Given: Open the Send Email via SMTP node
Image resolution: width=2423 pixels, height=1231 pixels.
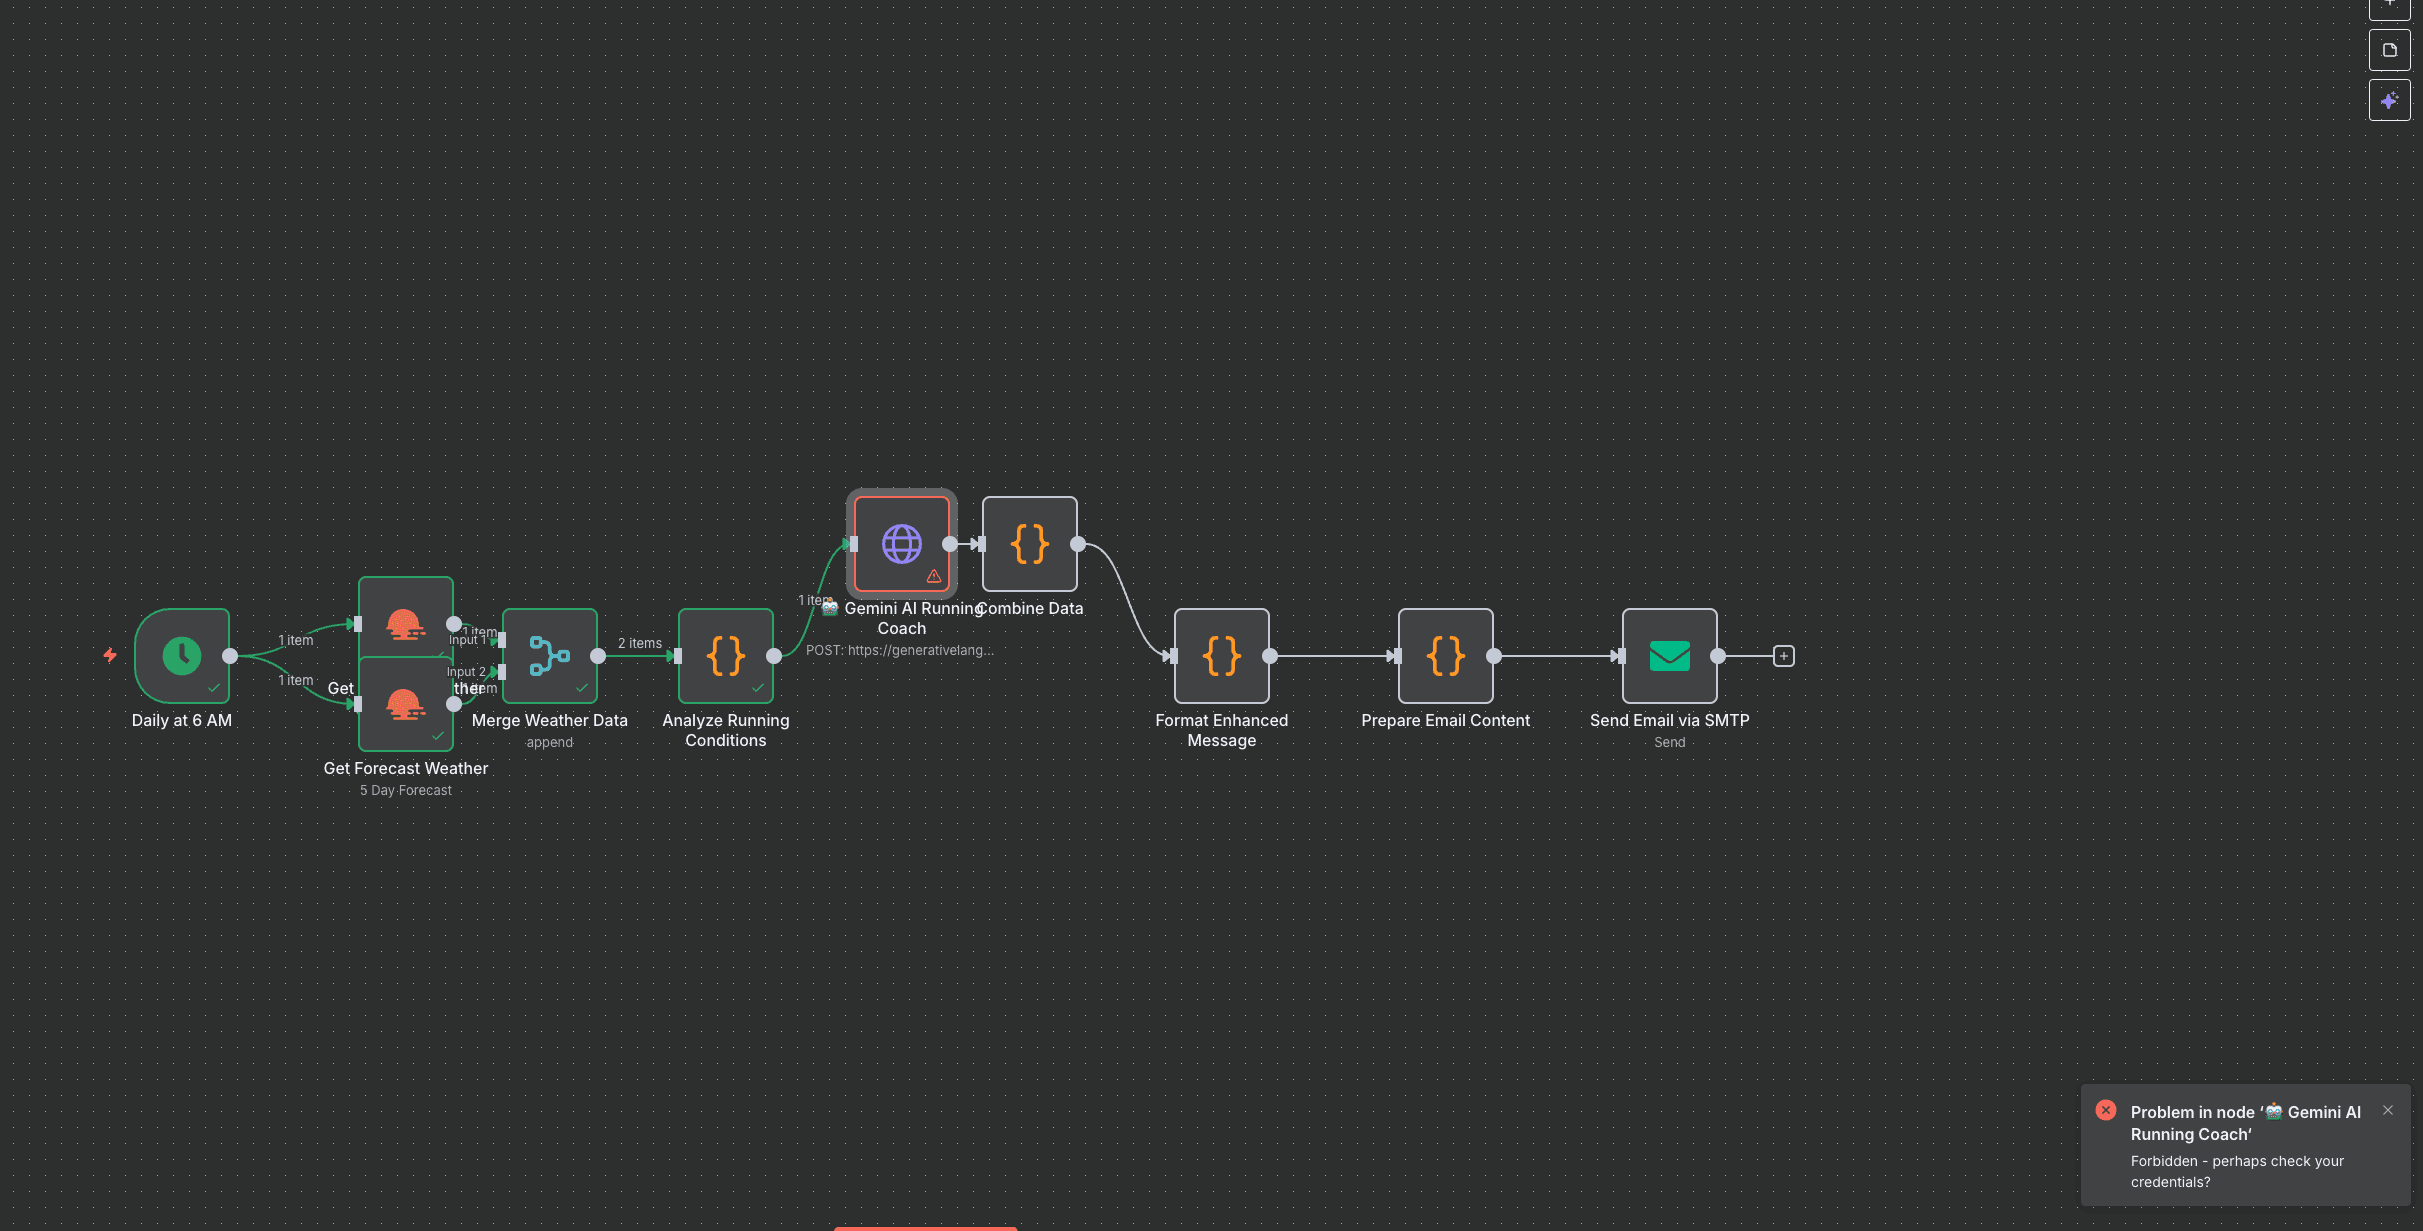Looking at the screenshot, I should tap(1668, 656).
